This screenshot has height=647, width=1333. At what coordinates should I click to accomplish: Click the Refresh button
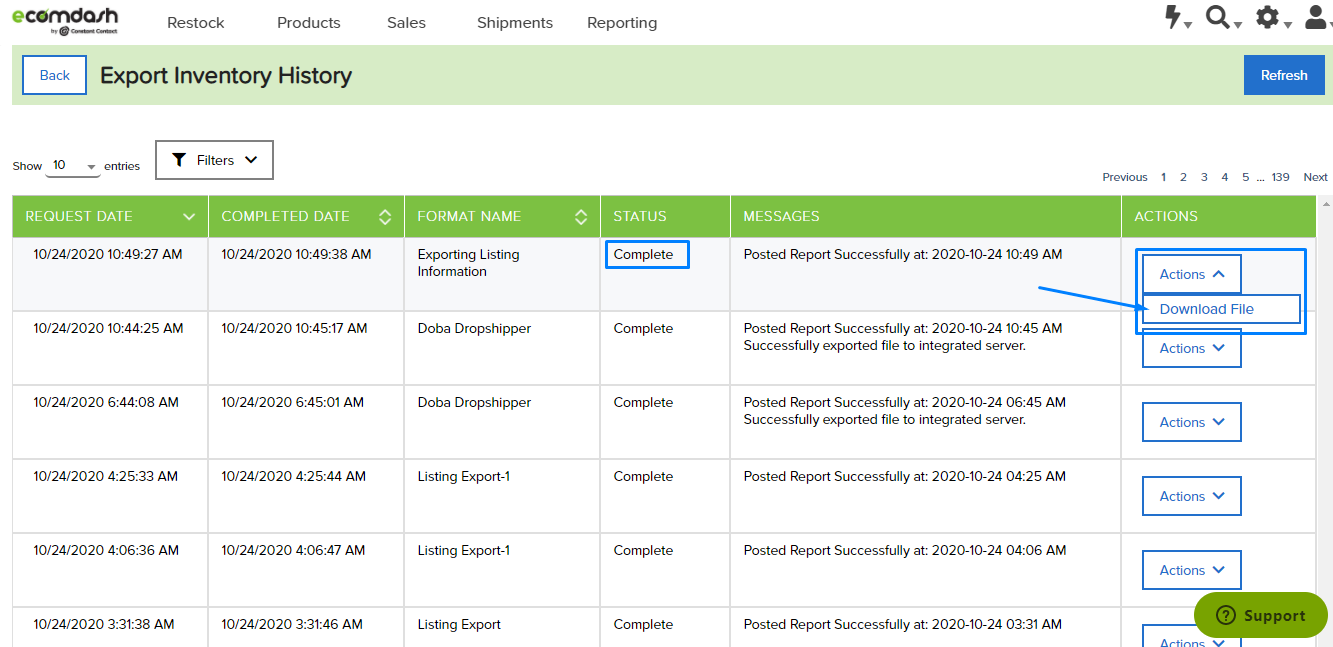coord(1284,75)
